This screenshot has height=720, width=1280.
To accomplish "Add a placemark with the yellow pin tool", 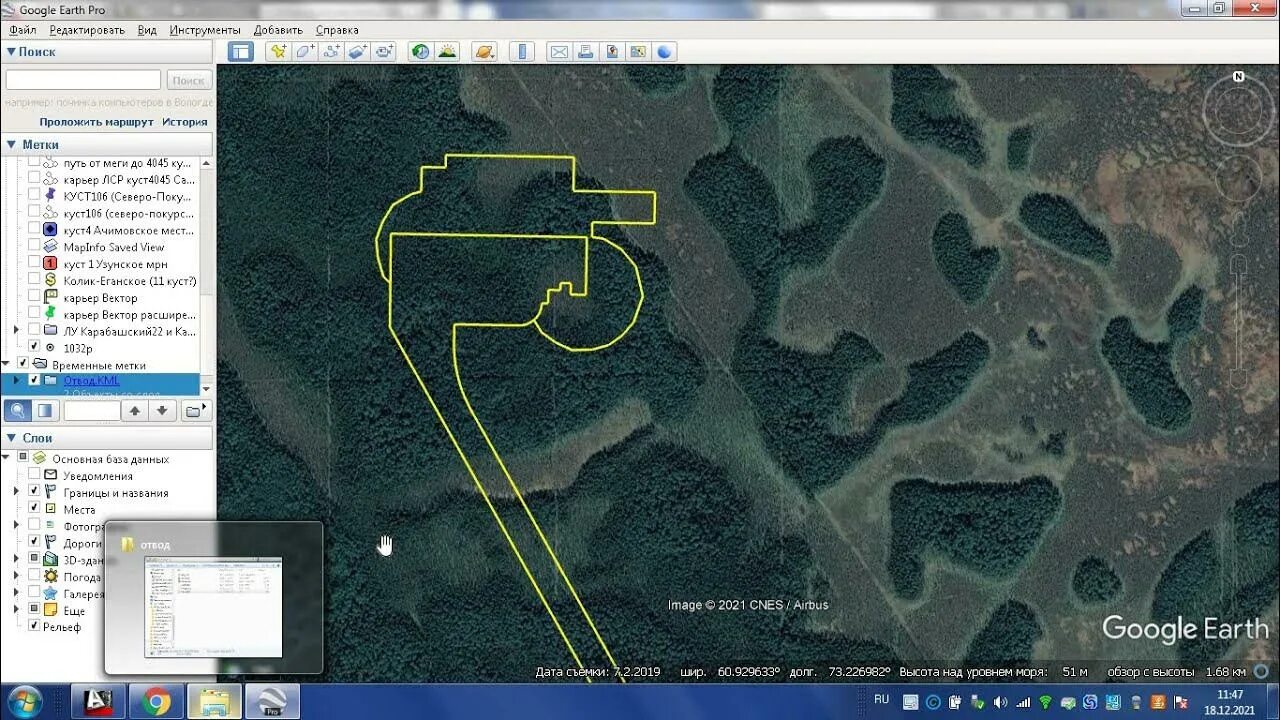I will click(x=278, y=51).
